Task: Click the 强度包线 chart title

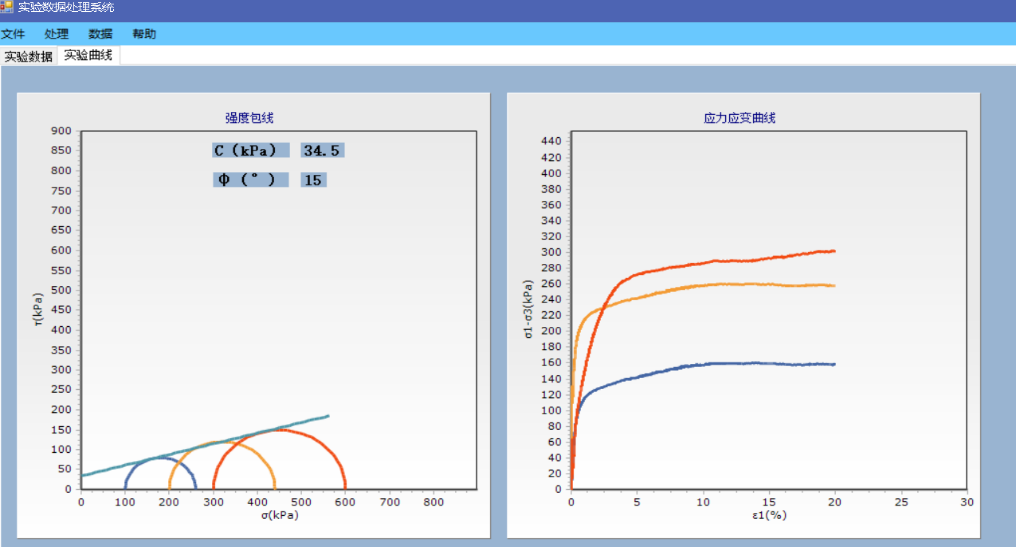Action: (249, 118)
